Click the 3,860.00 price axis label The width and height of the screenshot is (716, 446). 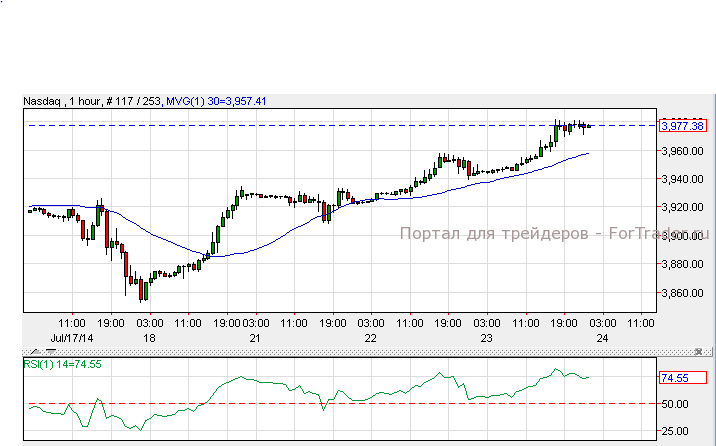pos(682,293)
